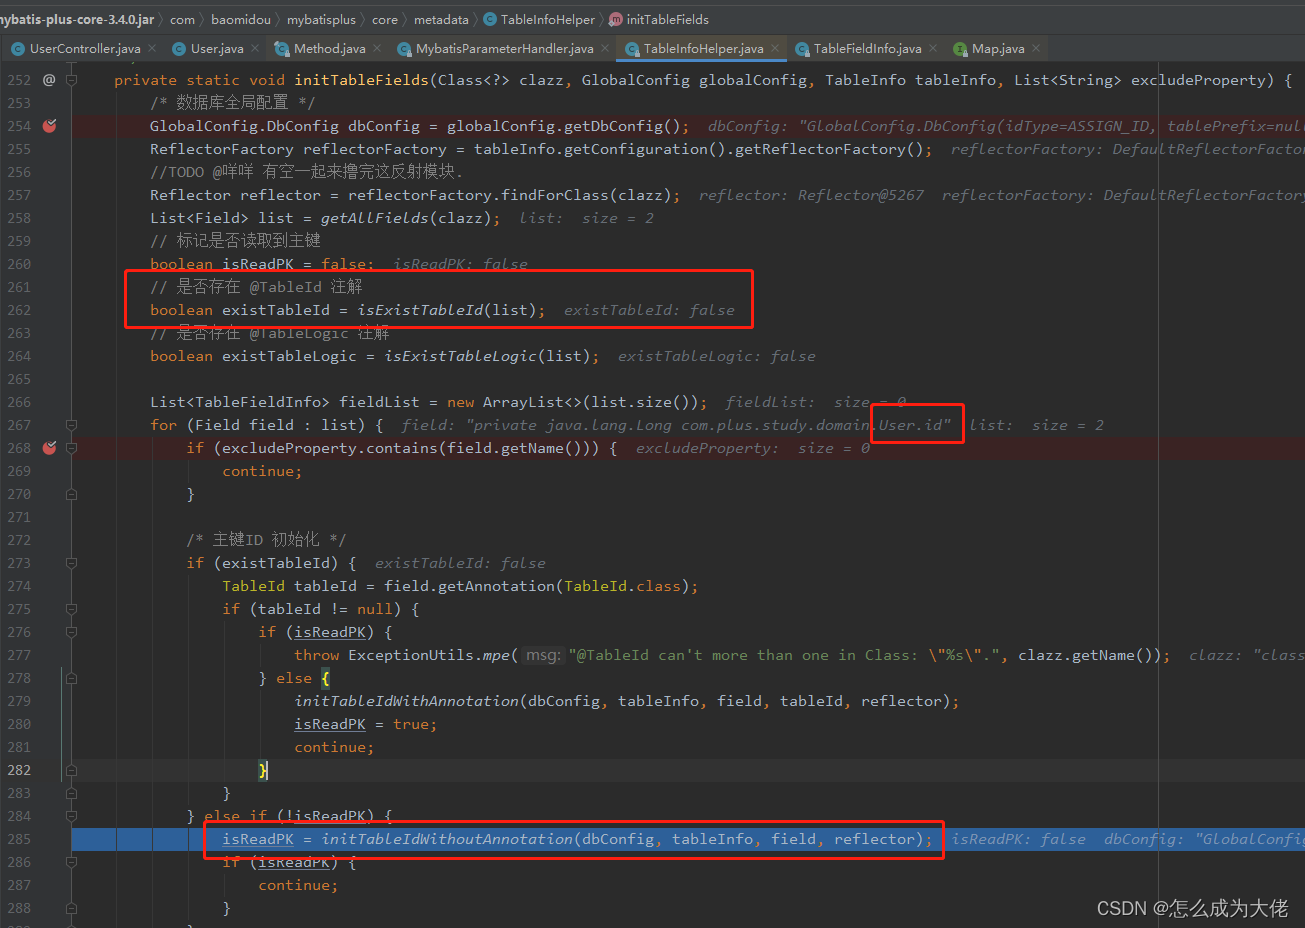Toggle the breakpoint on line 268
This screenshot has width=1305, height=928.
(49, 448)
